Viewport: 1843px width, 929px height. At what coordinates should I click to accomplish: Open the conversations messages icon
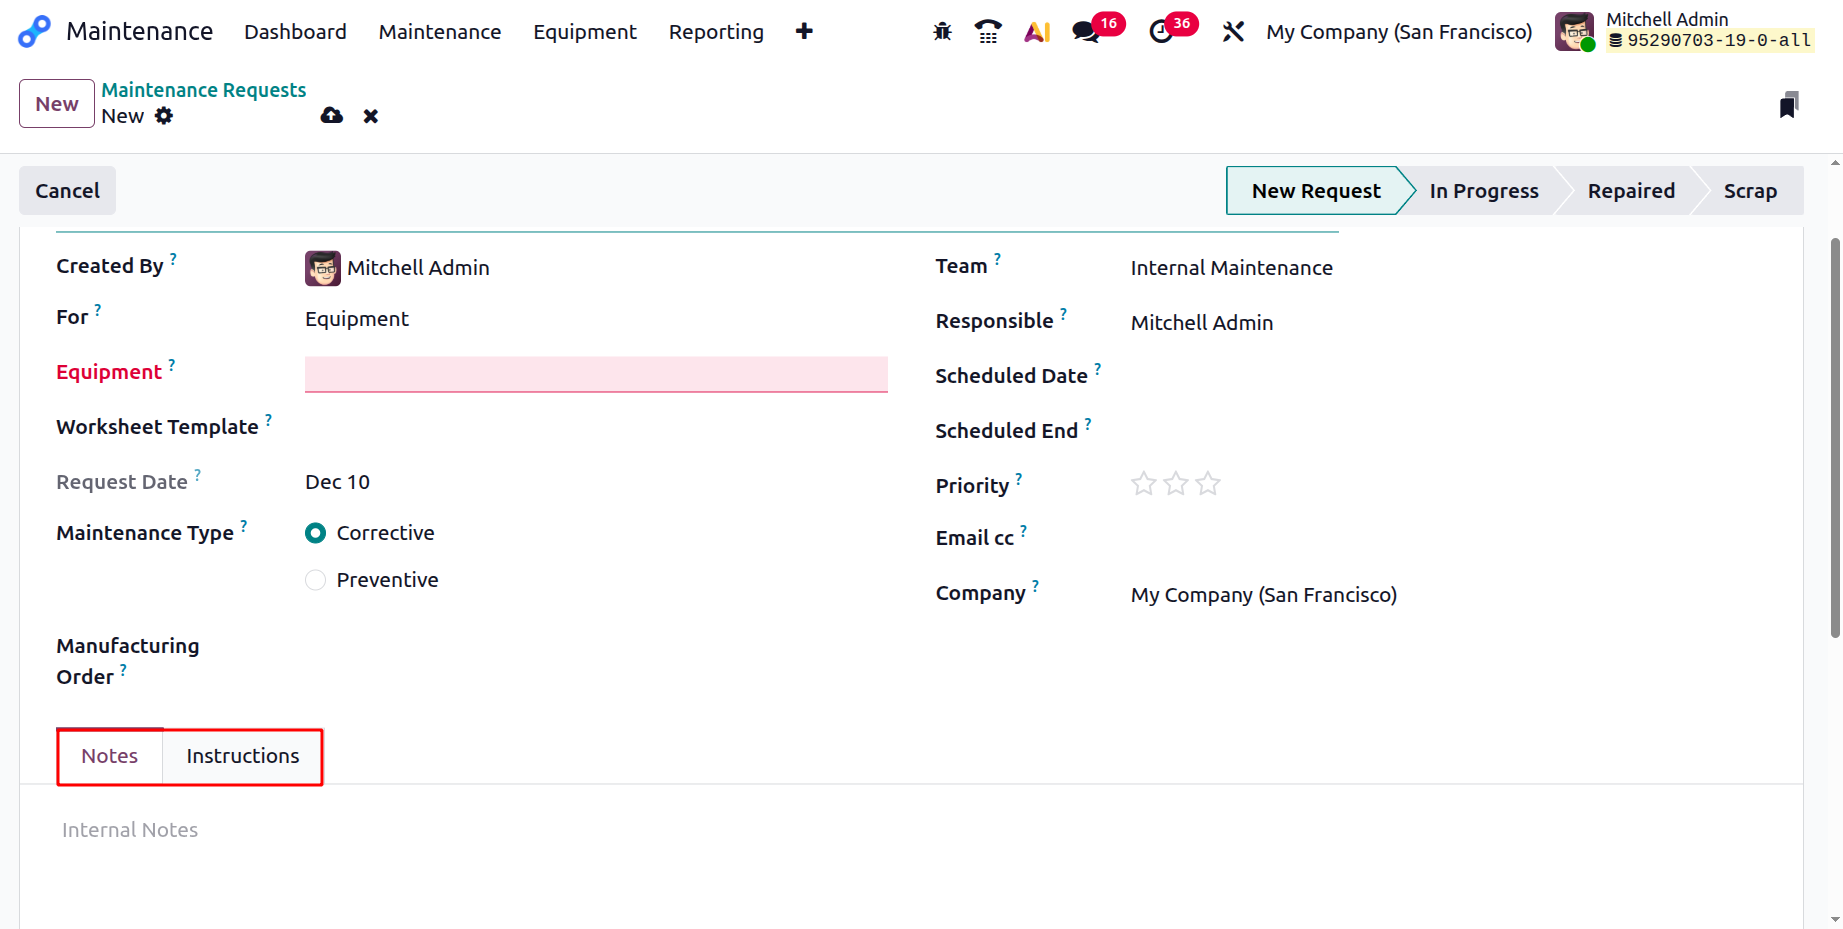[1086, 32]
